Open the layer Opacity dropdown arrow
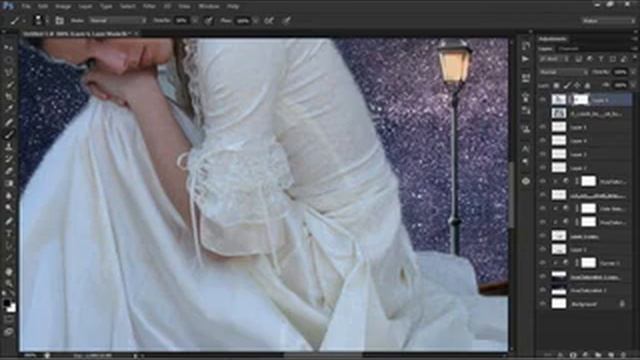The width and height of the screenshot is (640, 360). pyautogui.click(x=633, y=72)
